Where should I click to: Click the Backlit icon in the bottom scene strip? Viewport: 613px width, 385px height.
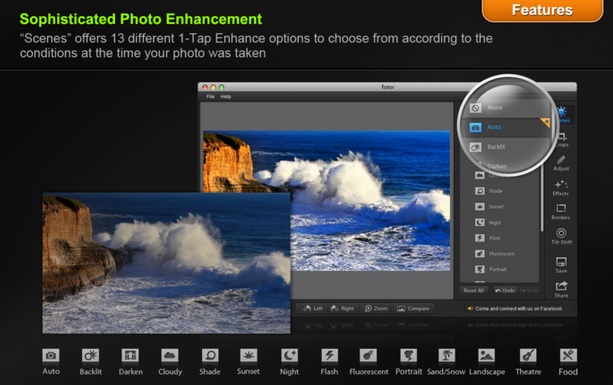(90, 355)
